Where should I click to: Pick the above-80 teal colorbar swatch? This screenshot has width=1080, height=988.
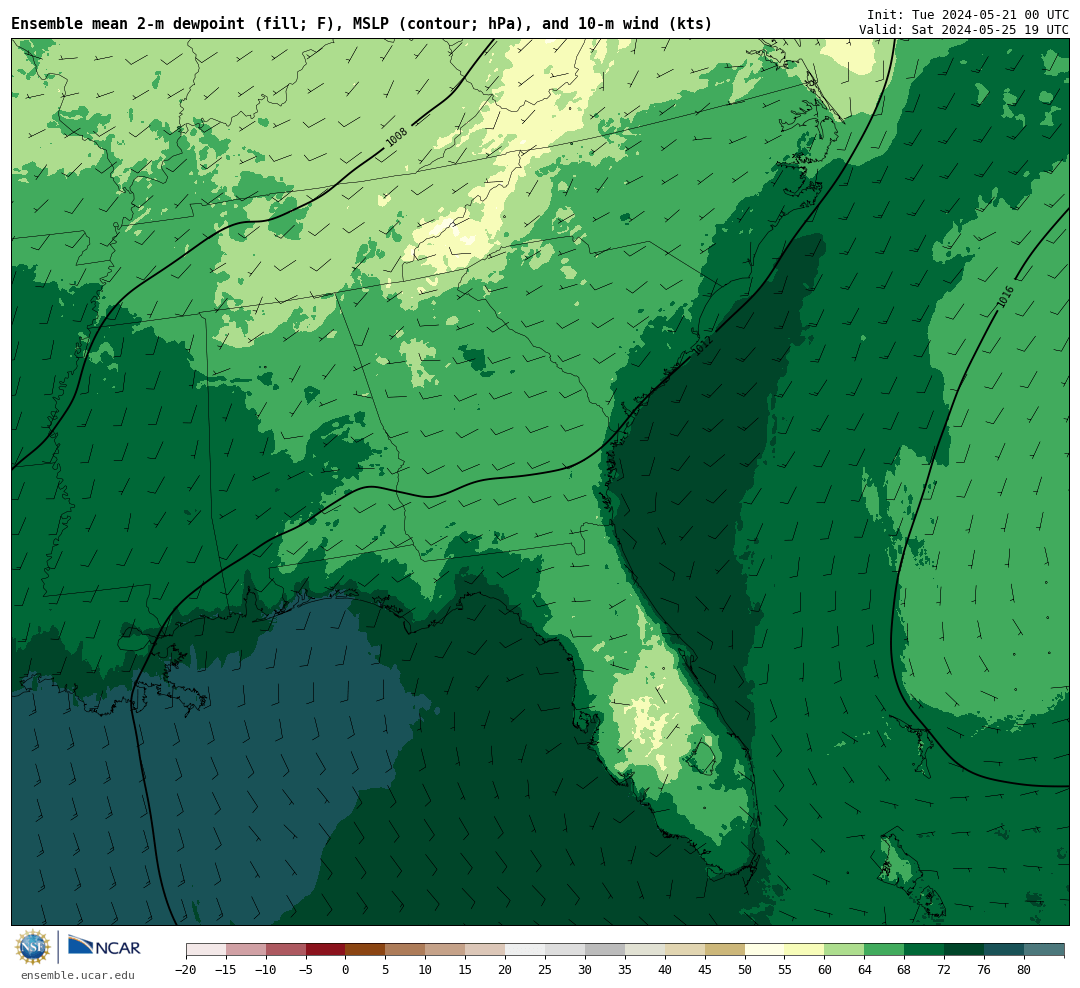[x=1044, y=950]
